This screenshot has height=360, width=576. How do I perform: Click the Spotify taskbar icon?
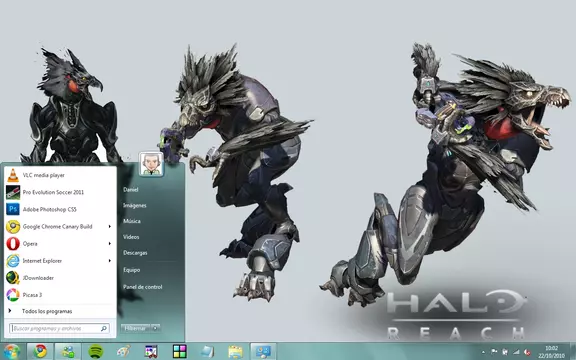[96, 352]
